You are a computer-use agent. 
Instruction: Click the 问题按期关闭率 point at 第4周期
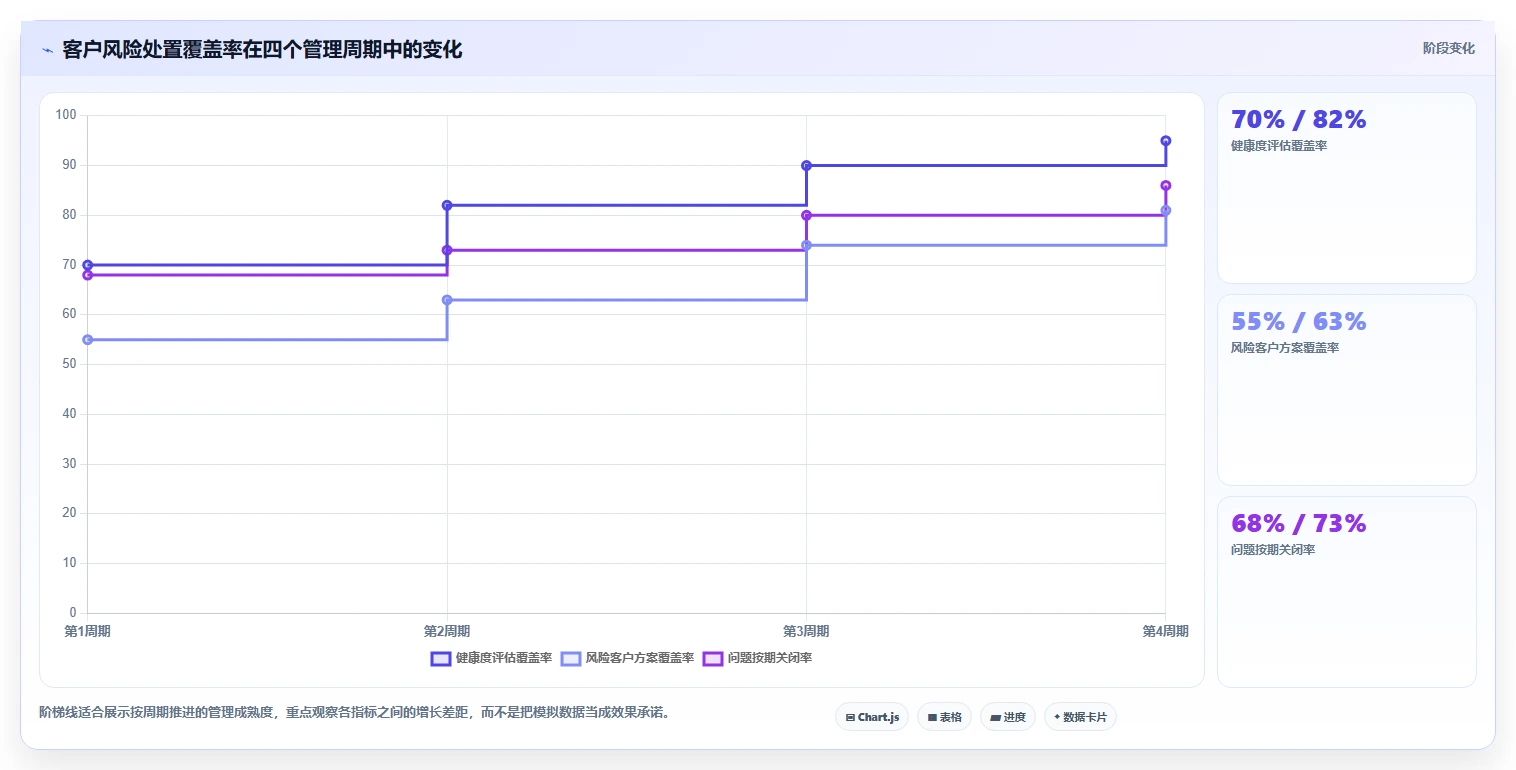[1166, 185]
